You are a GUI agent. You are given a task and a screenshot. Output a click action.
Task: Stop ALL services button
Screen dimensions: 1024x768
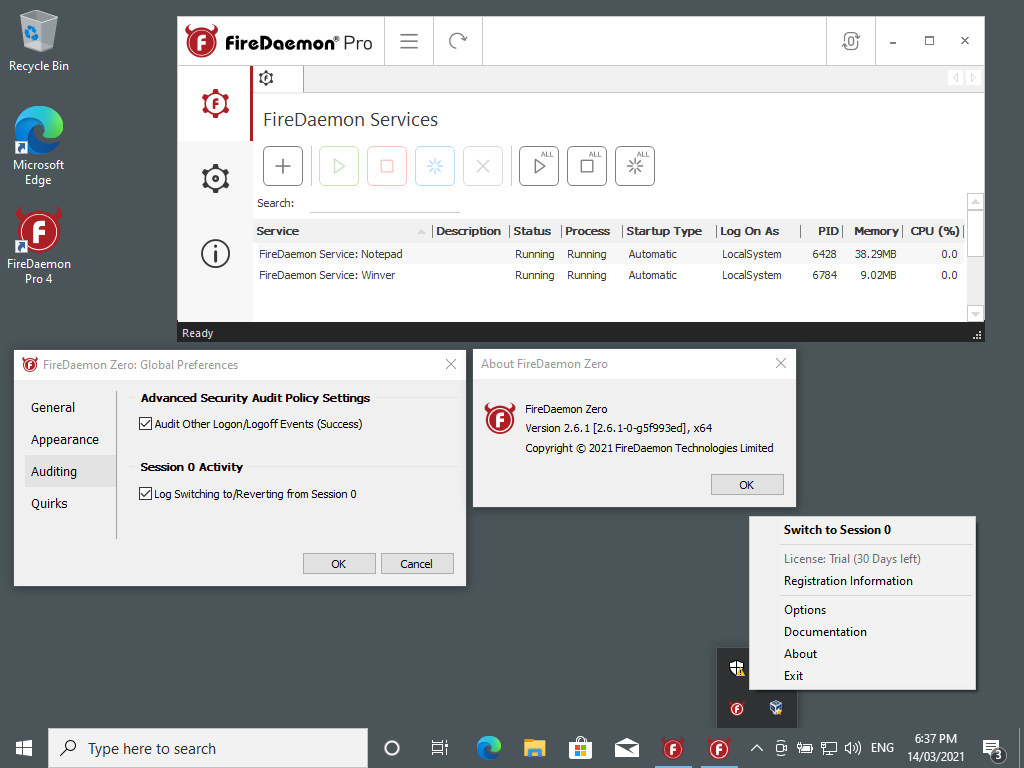tap(587, 166)
